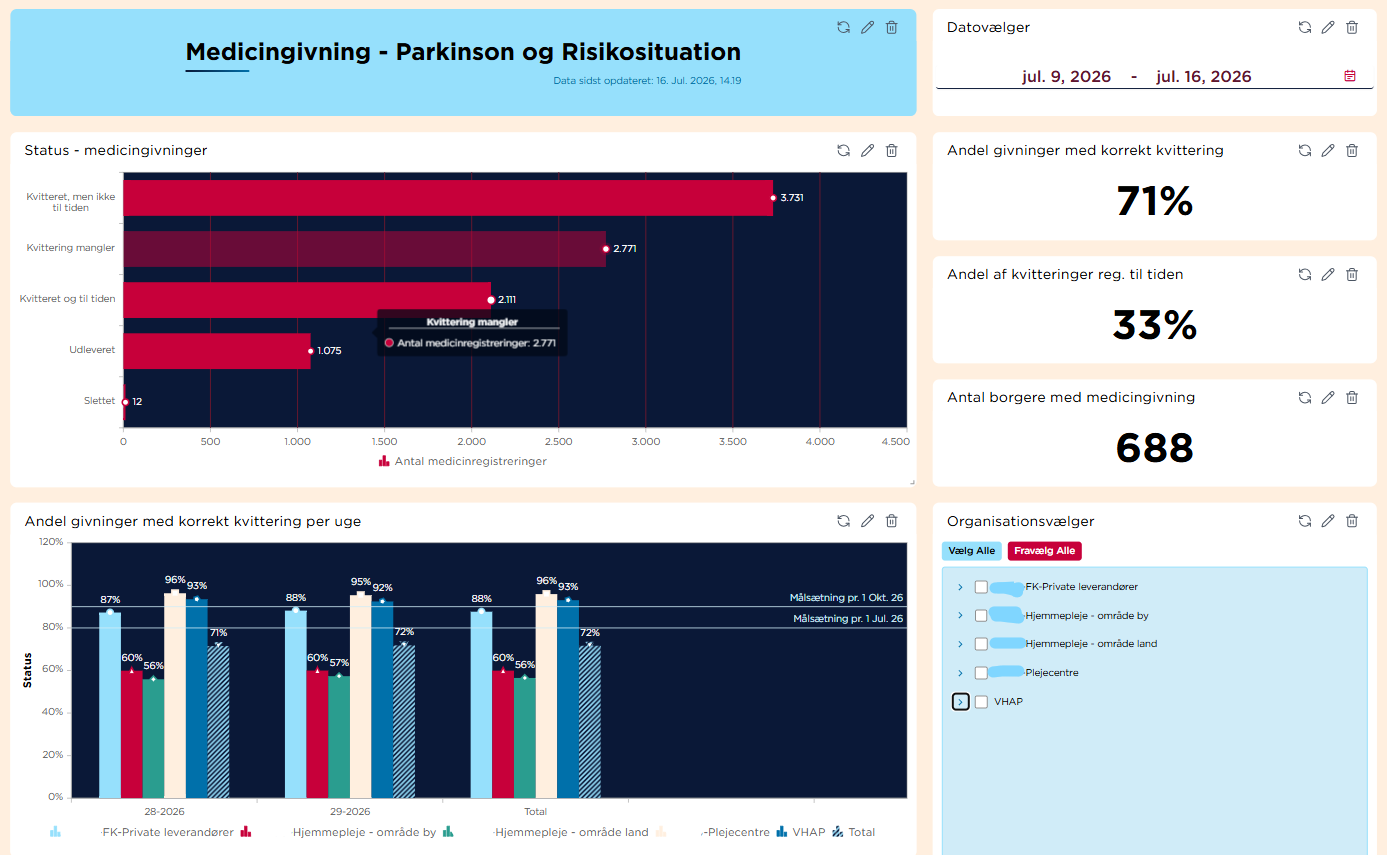Expand the VHAP tree node
This screenshot has width=1387, height=855.
[x=960, y=702]
